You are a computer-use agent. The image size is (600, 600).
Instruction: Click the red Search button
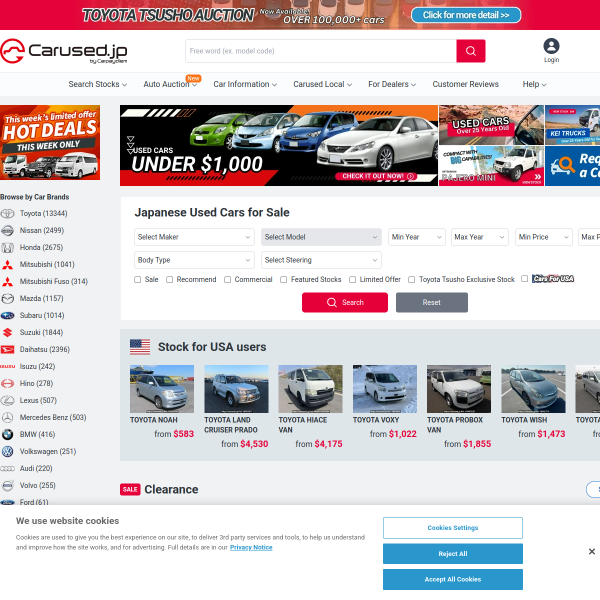click(x=345, y=303)
